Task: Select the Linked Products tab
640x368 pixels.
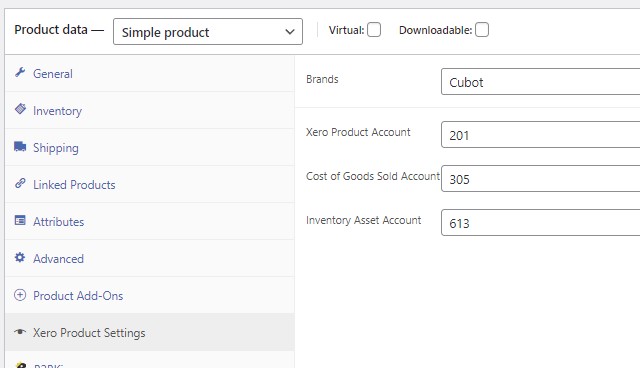Action: 150,184
